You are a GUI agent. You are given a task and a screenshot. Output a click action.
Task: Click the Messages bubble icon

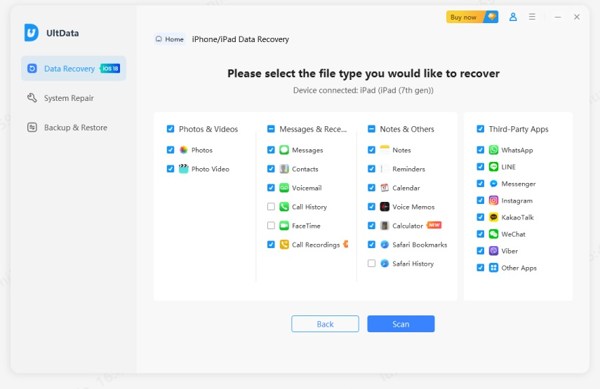[x=284, y=150]
